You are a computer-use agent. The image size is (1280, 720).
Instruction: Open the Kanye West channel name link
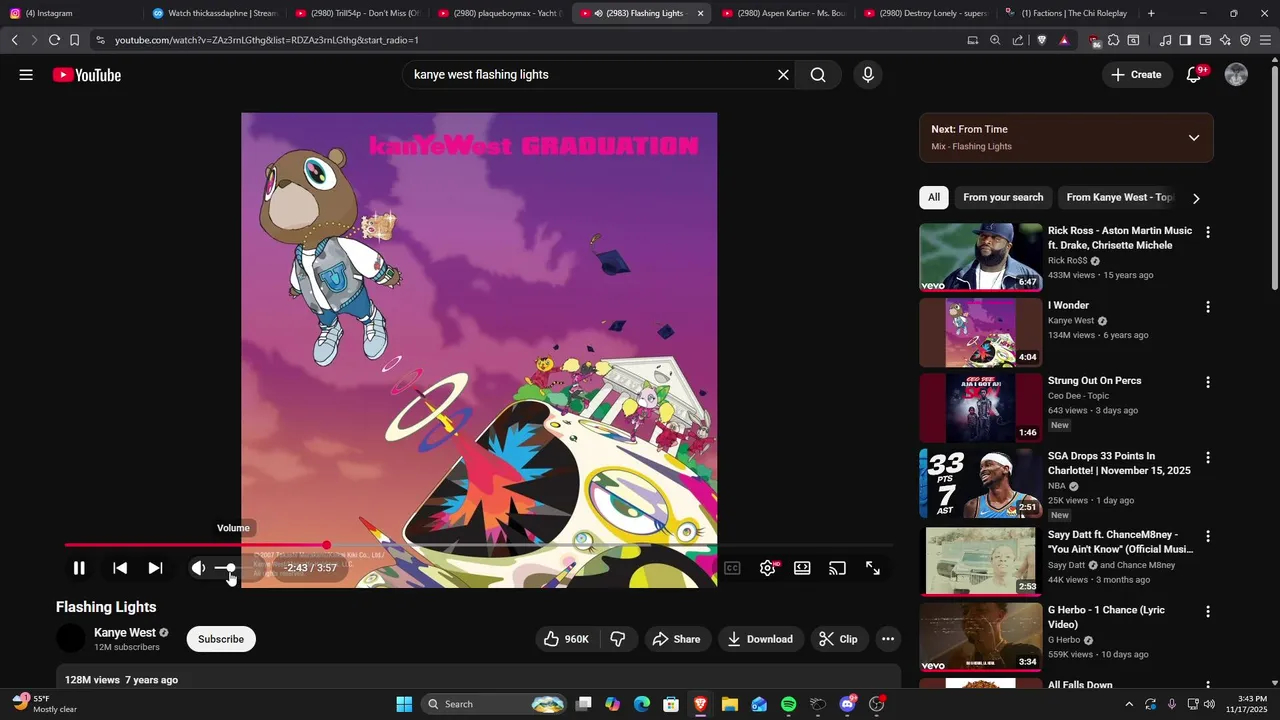125,633
